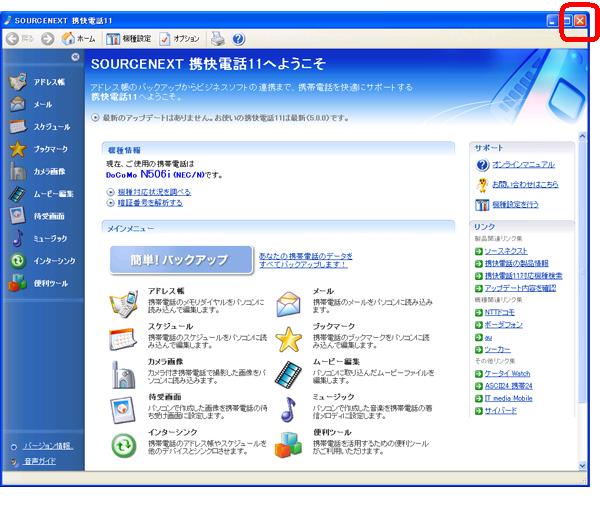Open the ボーダフォン link
The image size is (600, 520).
[x=503, y=324]
